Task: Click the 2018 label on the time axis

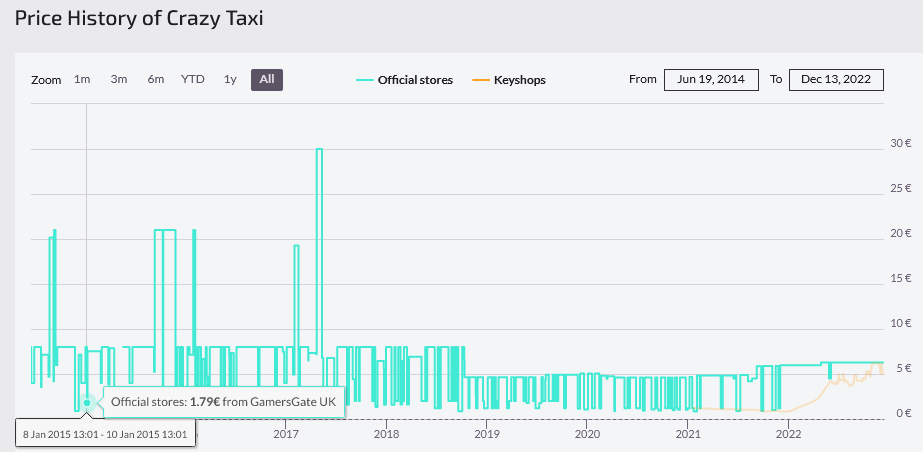Action: tap(386, 434)
